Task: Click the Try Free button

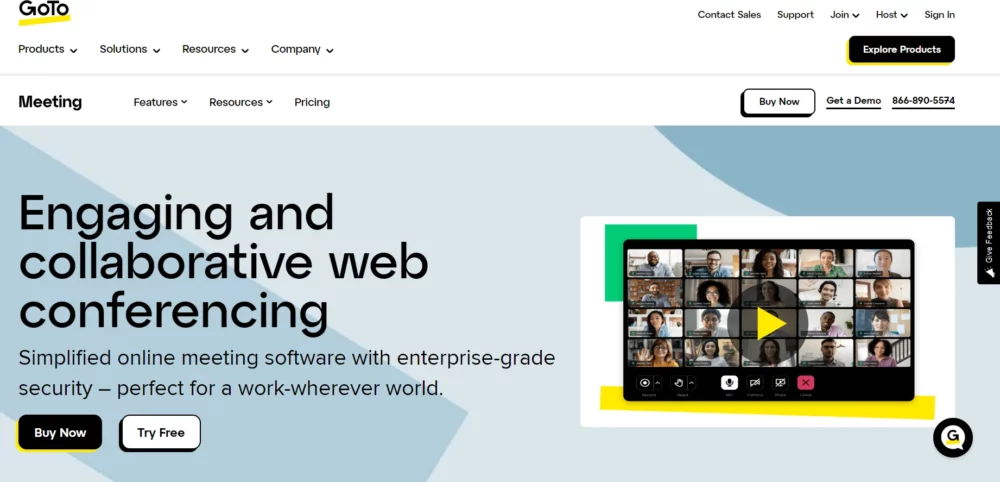Action: tap(161, 432)
